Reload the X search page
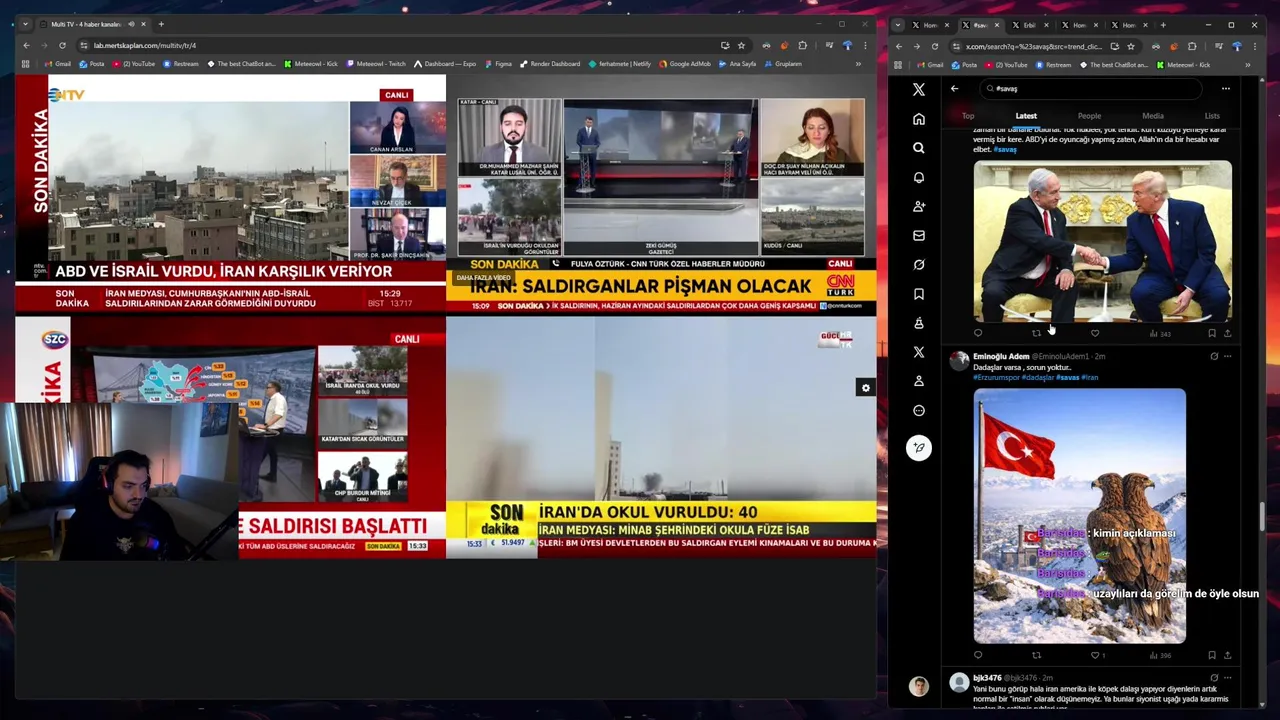 coord(935,46)
